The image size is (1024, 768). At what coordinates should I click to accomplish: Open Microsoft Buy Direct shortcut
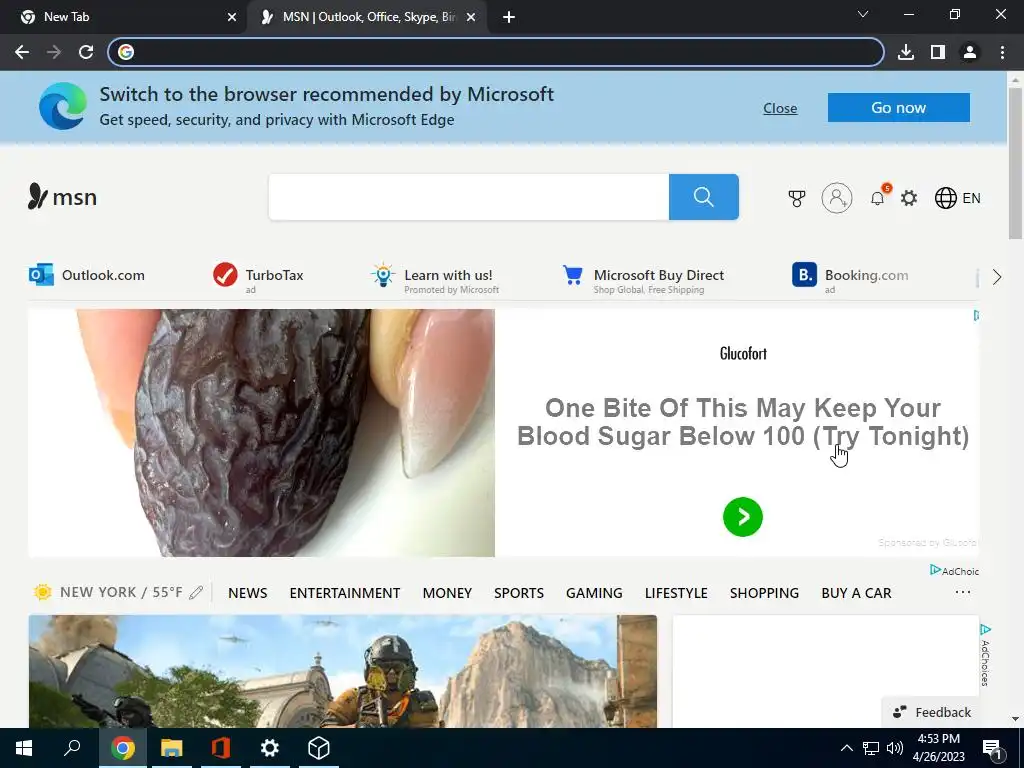point(643,279)
